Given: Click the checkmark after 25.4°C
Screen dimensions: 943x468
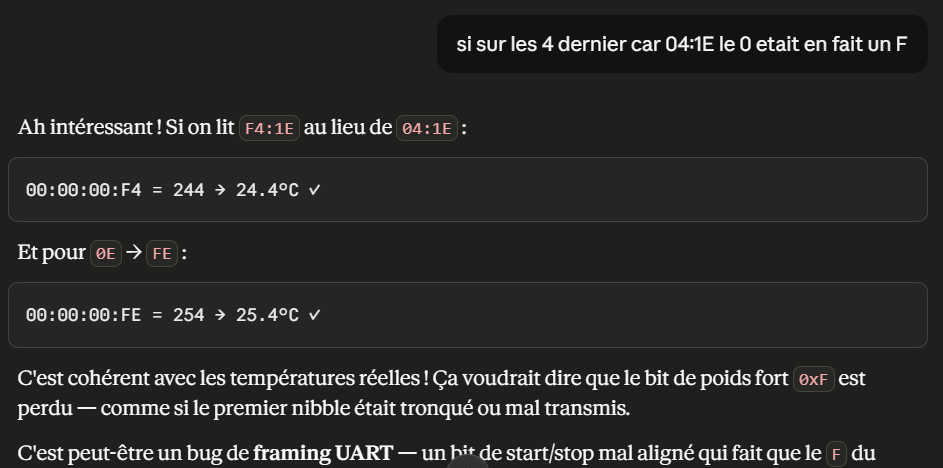Looking at the screenshot, I should coord(315,315).
